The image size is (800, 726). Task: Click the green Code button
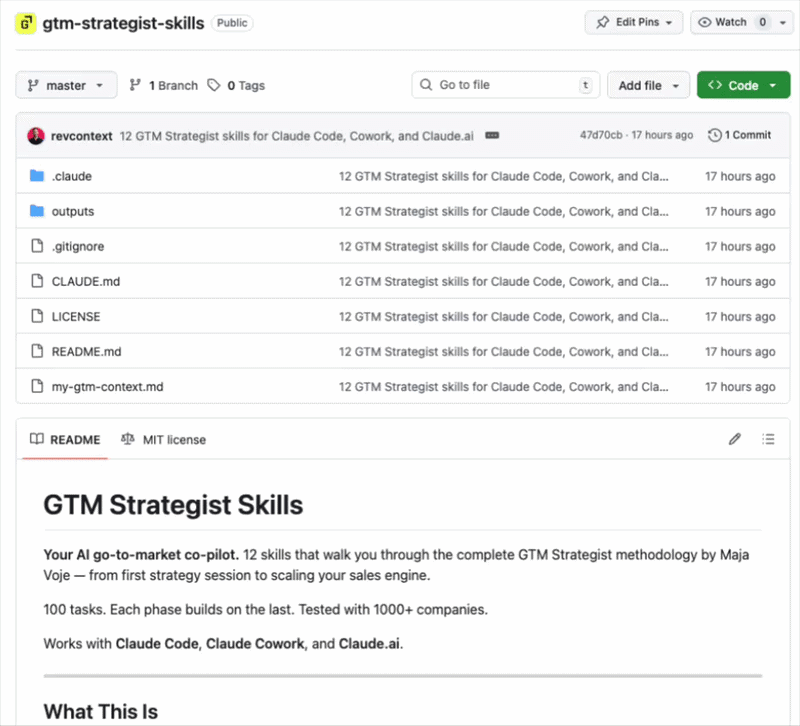click(x=743, y=86)
